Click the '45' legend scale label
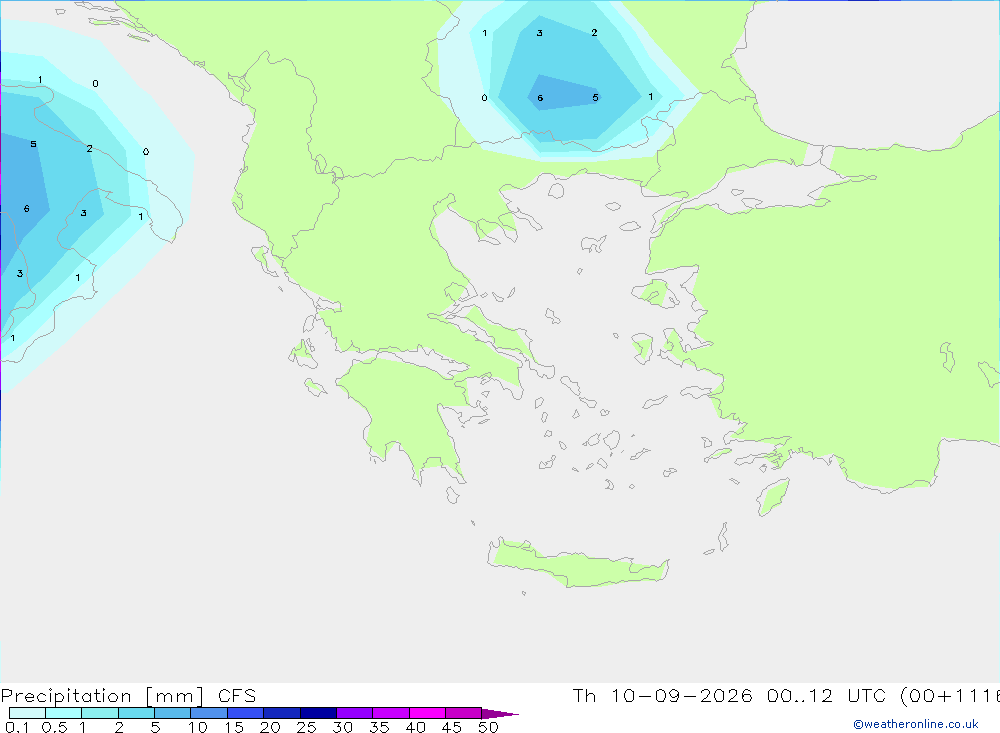The width and height of the screenshot is (1000, 733). 452,727
